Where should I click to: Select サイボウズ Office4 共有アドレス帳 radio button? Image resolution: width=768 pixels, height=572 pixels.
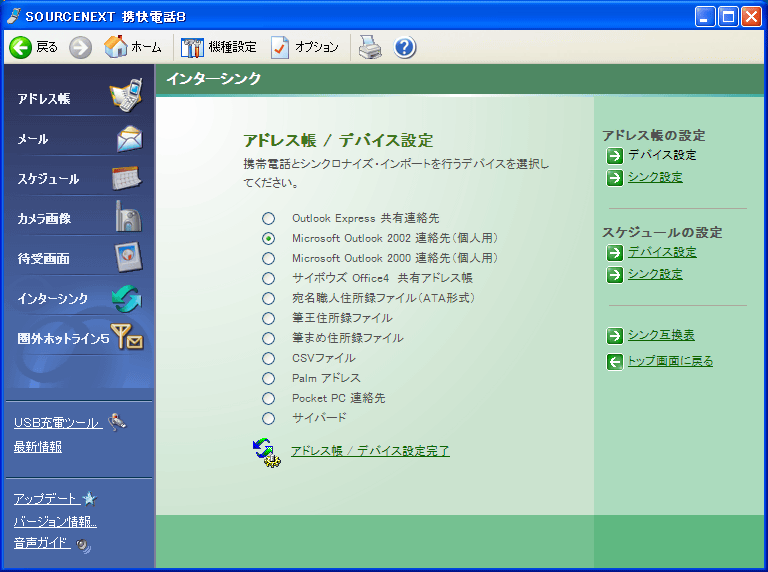(268, 279)
